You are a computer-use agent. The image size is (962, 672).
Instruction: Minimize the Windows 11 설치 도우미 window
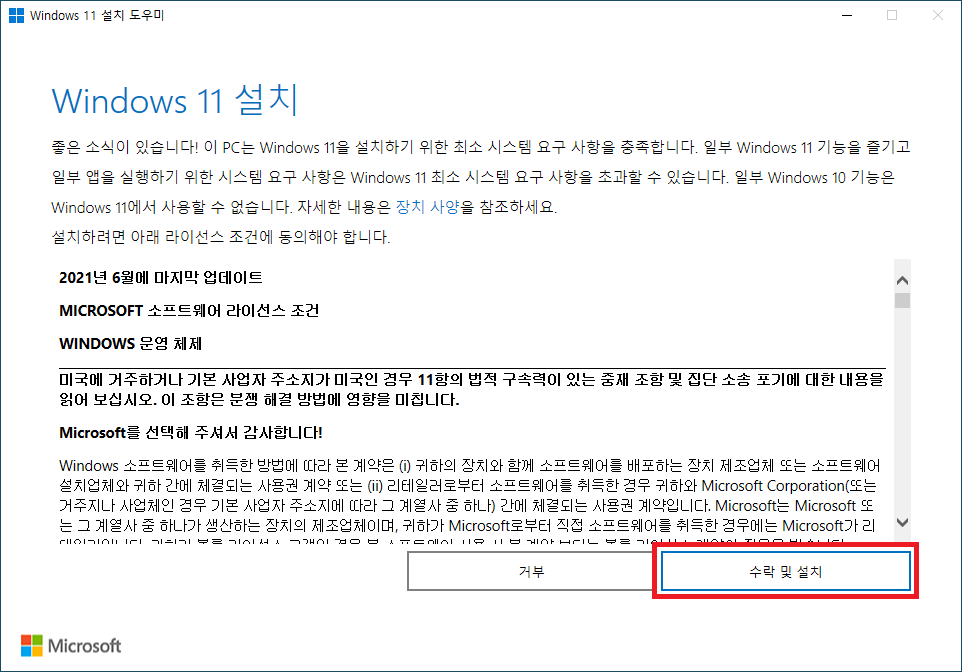click(x=847, y=15)
